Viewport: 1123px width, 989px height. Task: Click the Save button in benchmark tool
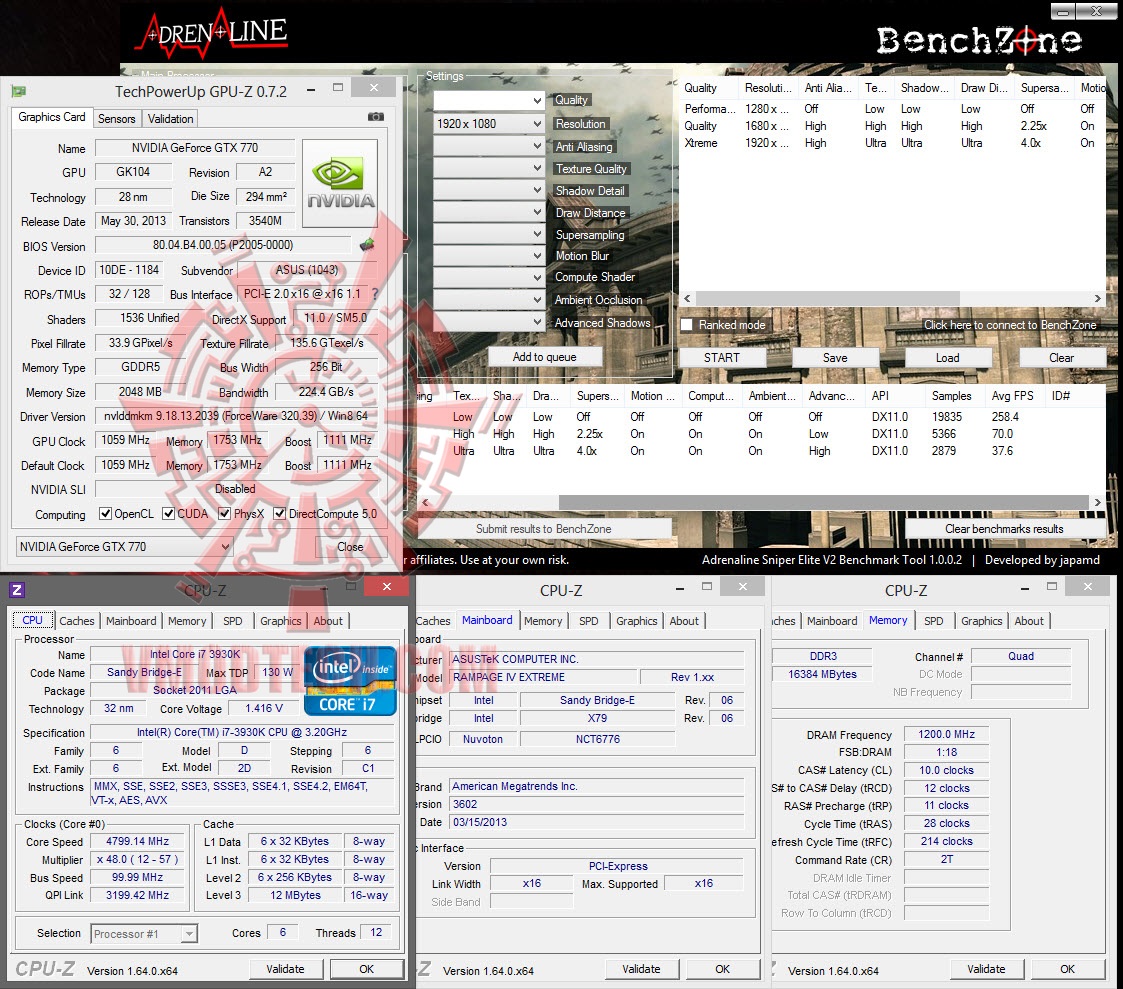835,357
